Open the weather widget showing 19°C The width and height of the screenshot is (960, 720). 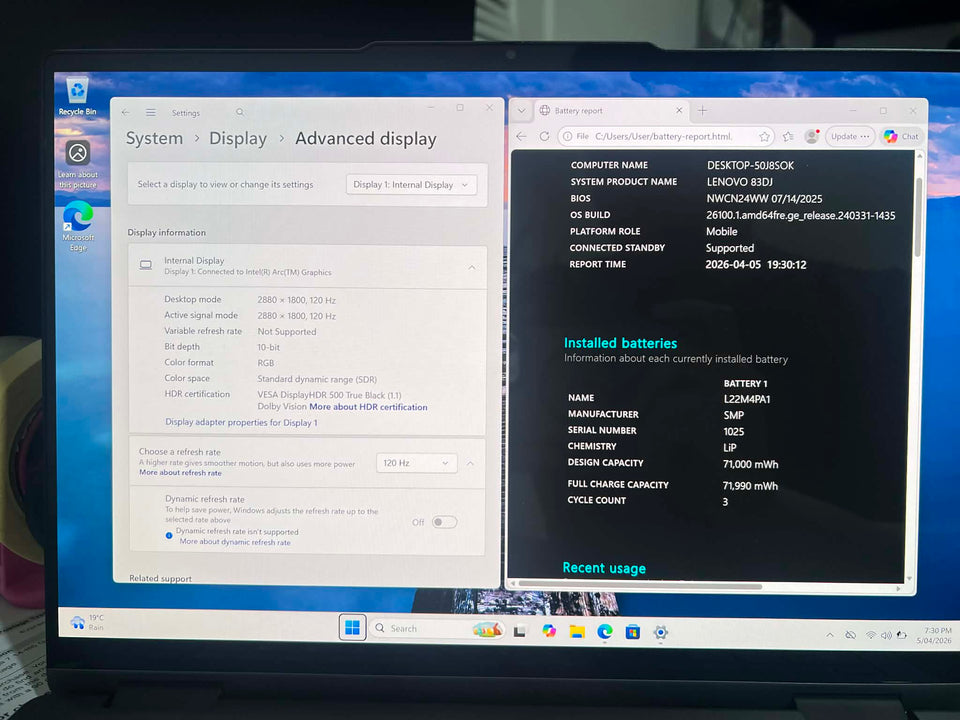[88, 623]
